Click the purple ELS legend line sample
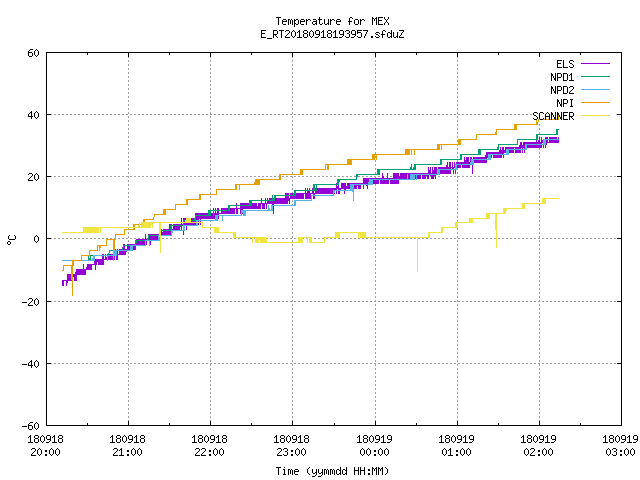Image resolution: width=640 pixels, height=480 pixels. point(595,64)
